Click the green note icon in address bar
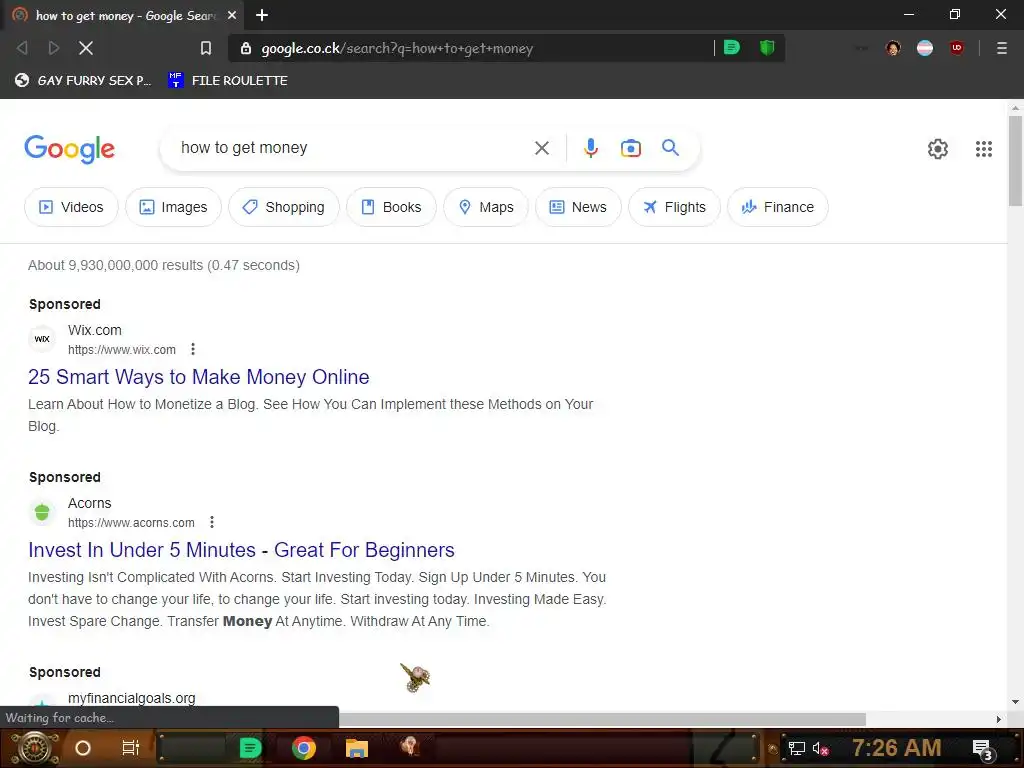 (732, 47)
